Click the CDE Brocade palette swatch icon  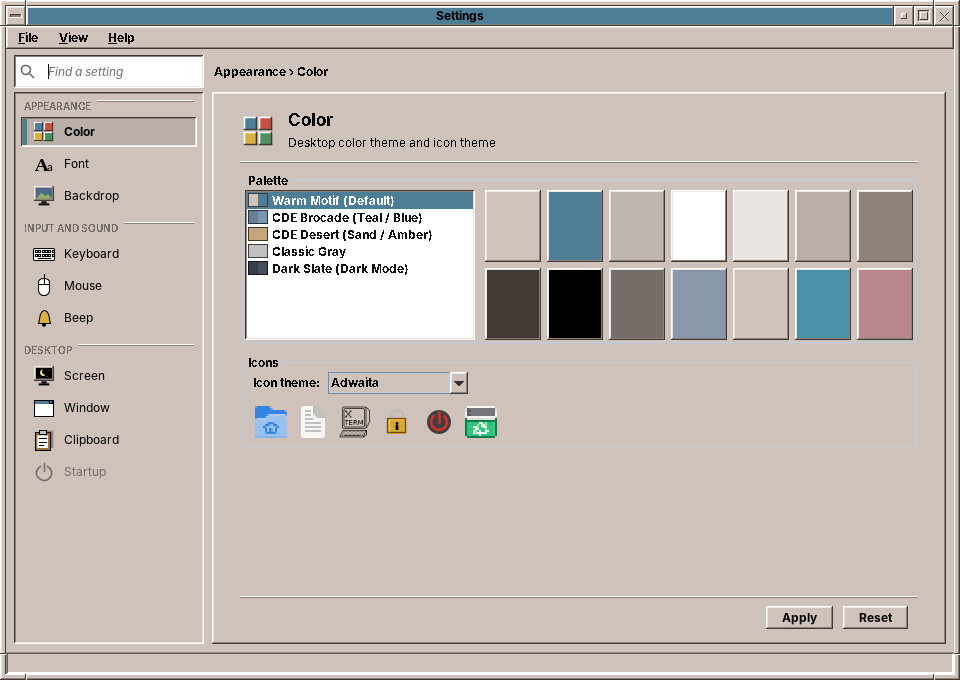click(258, 217)
